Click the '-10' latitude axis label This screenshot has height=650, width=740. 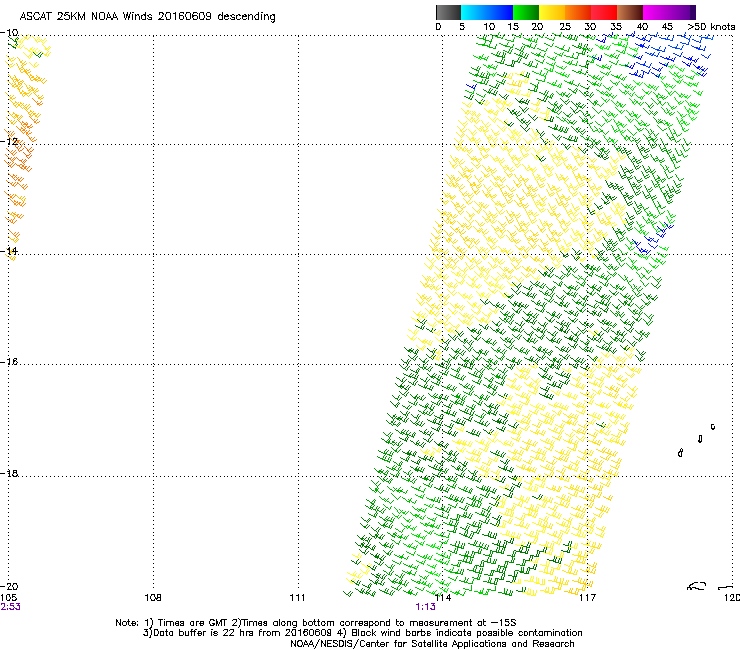9,33
